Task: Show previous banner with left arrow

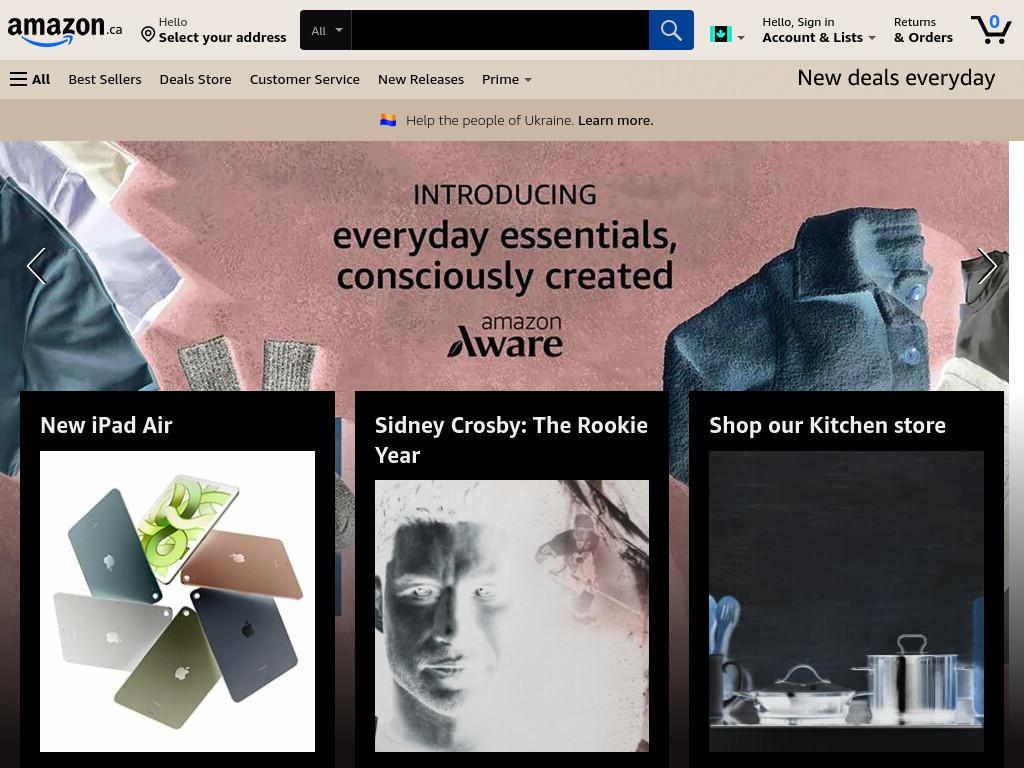Action: [x=37, y=266]
